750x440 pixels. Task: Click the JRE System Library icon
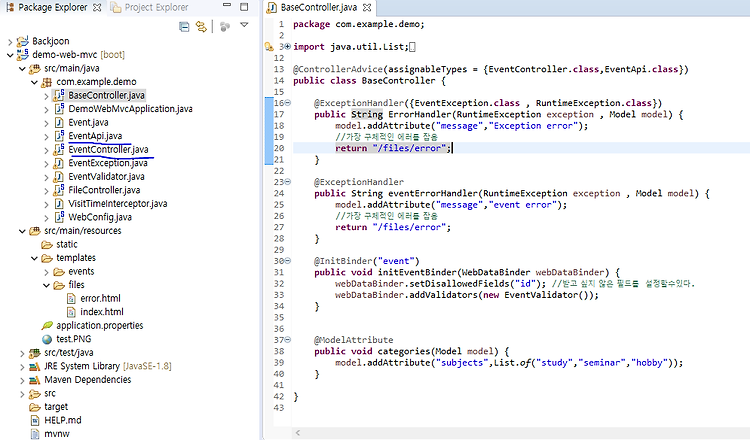coord(34,366)
